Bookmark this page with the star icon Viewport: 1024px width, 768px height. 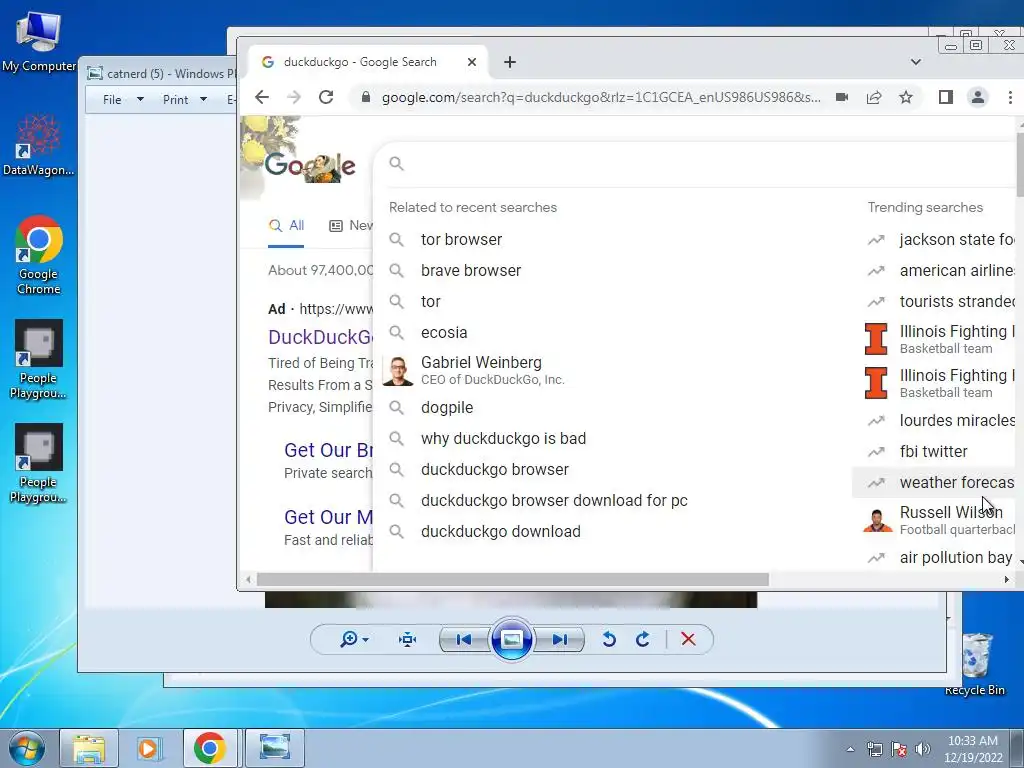(906, 97)
